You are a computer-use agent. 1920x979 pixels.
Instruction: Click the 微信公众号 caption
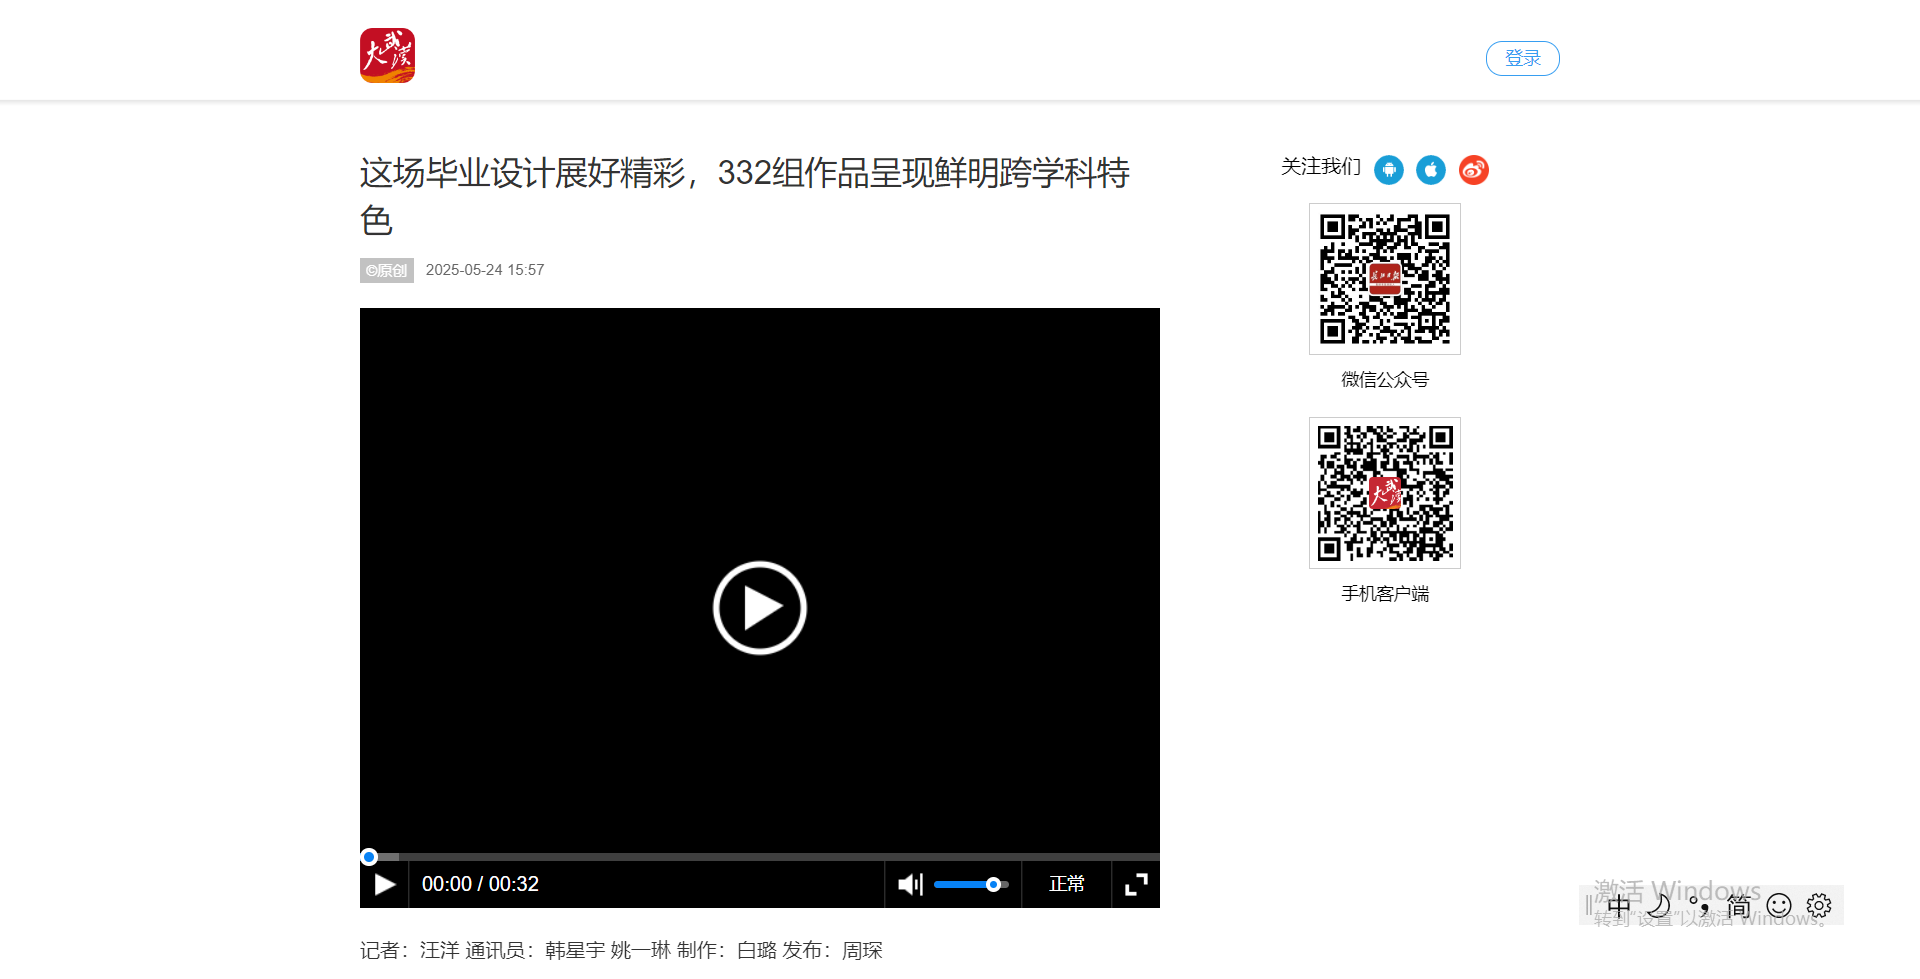1385,380
